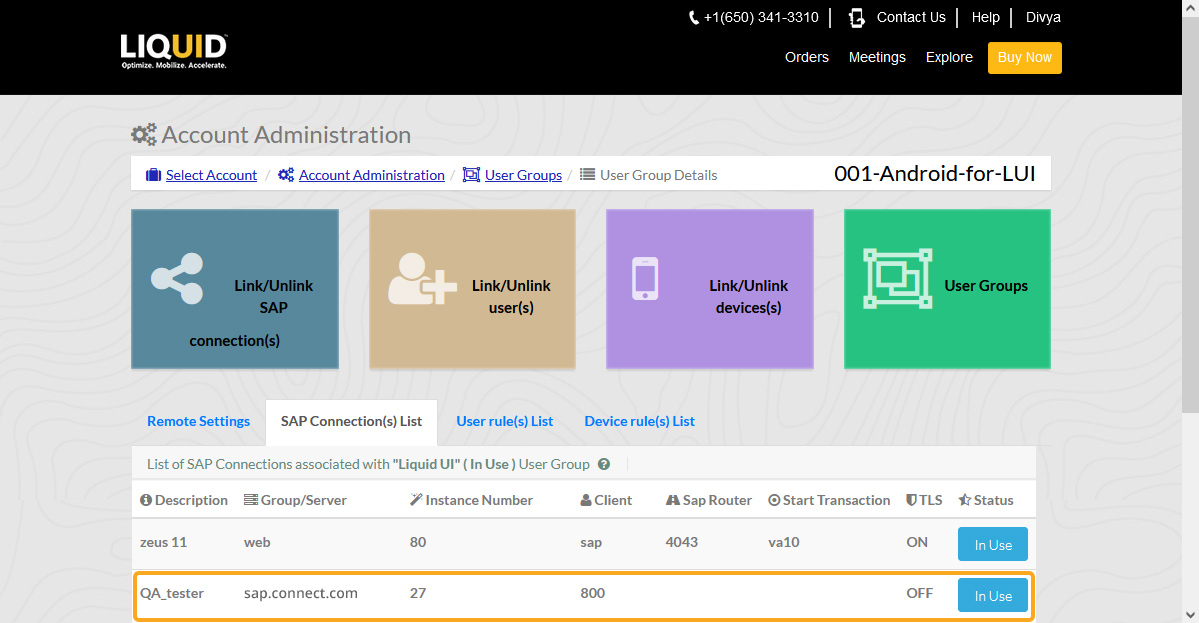Screen dimensions: 1199x623
Task: Click the OFF TLS value for QA_tester
Action: click(x=919, y=593)
